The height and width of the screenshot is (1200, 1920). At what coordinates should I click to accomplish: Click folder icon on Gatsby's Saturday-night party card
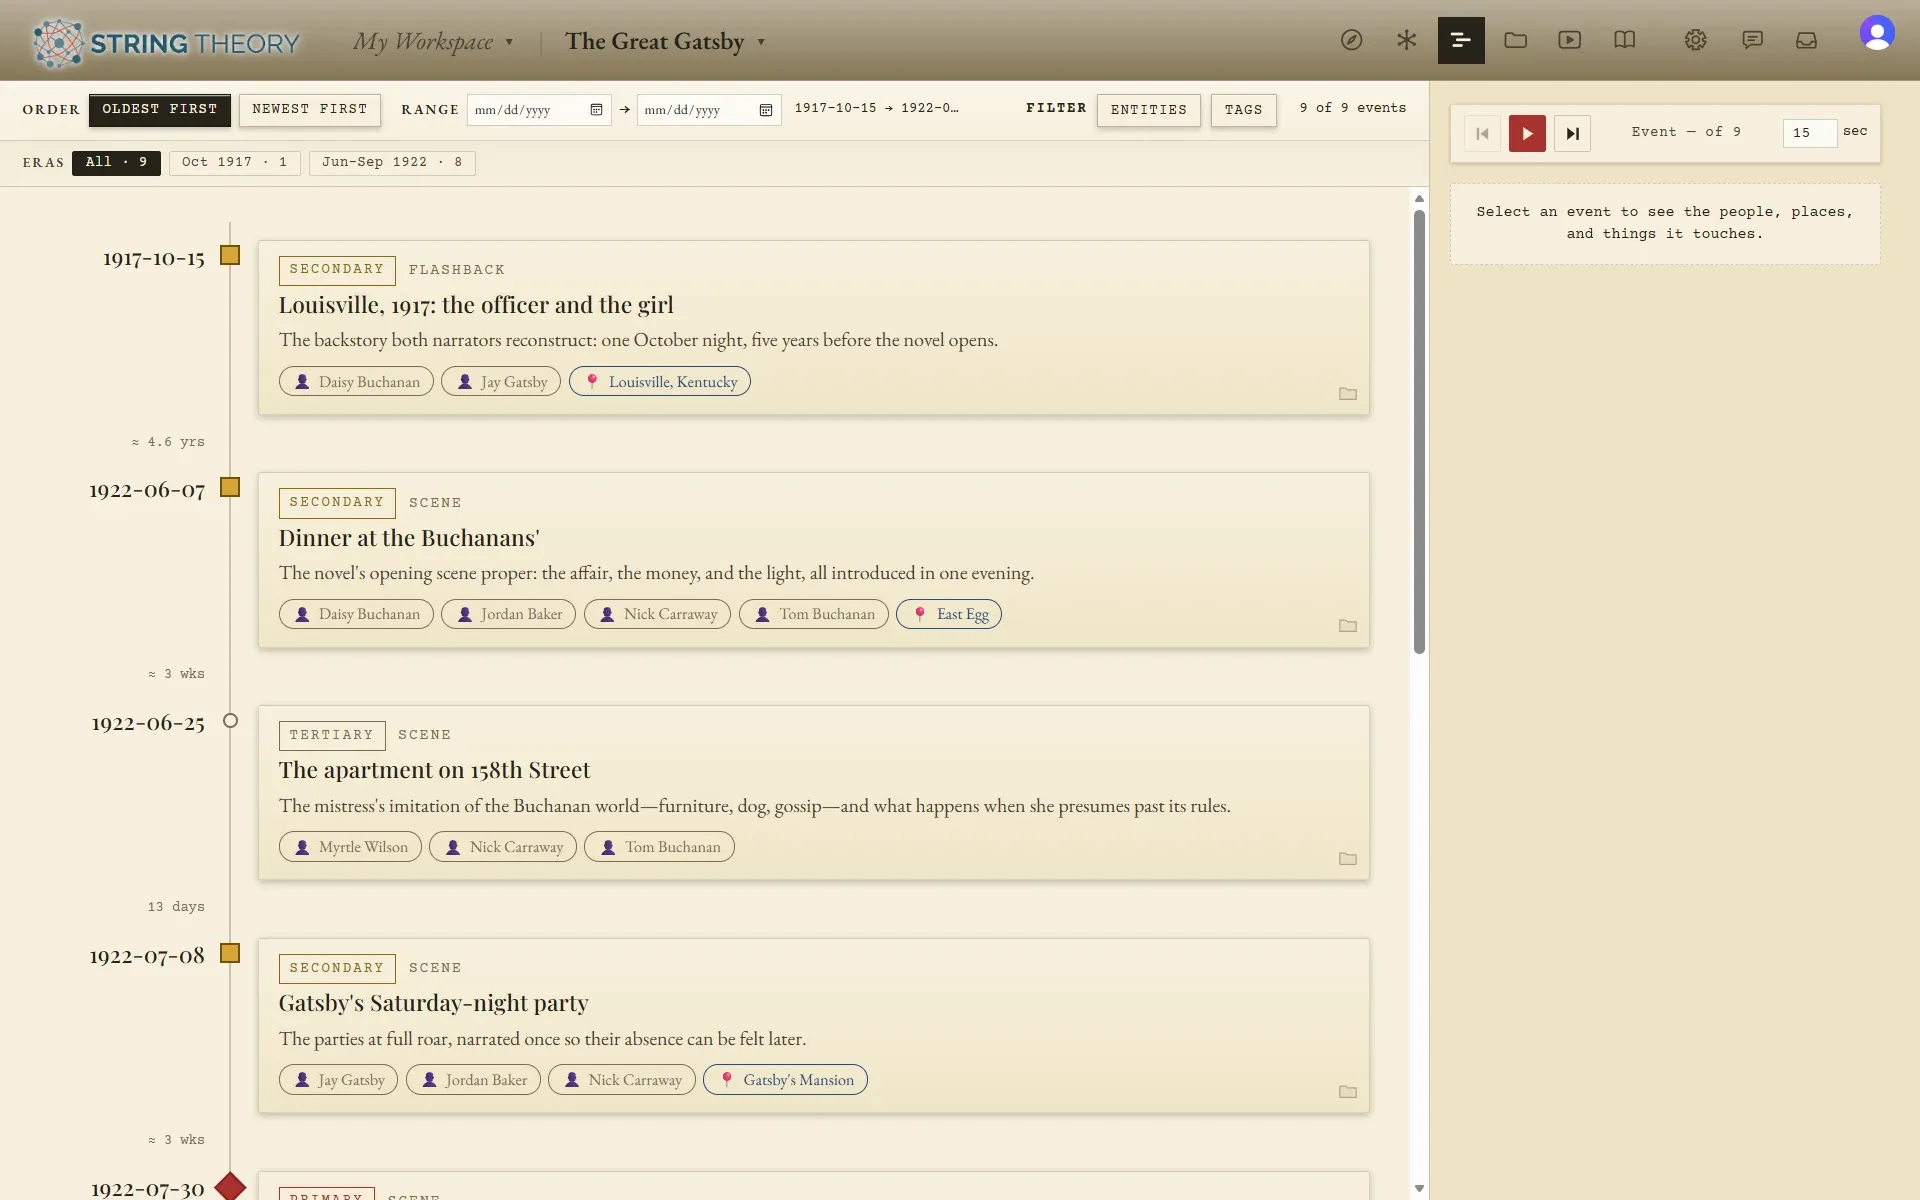pos(1348,1092)
